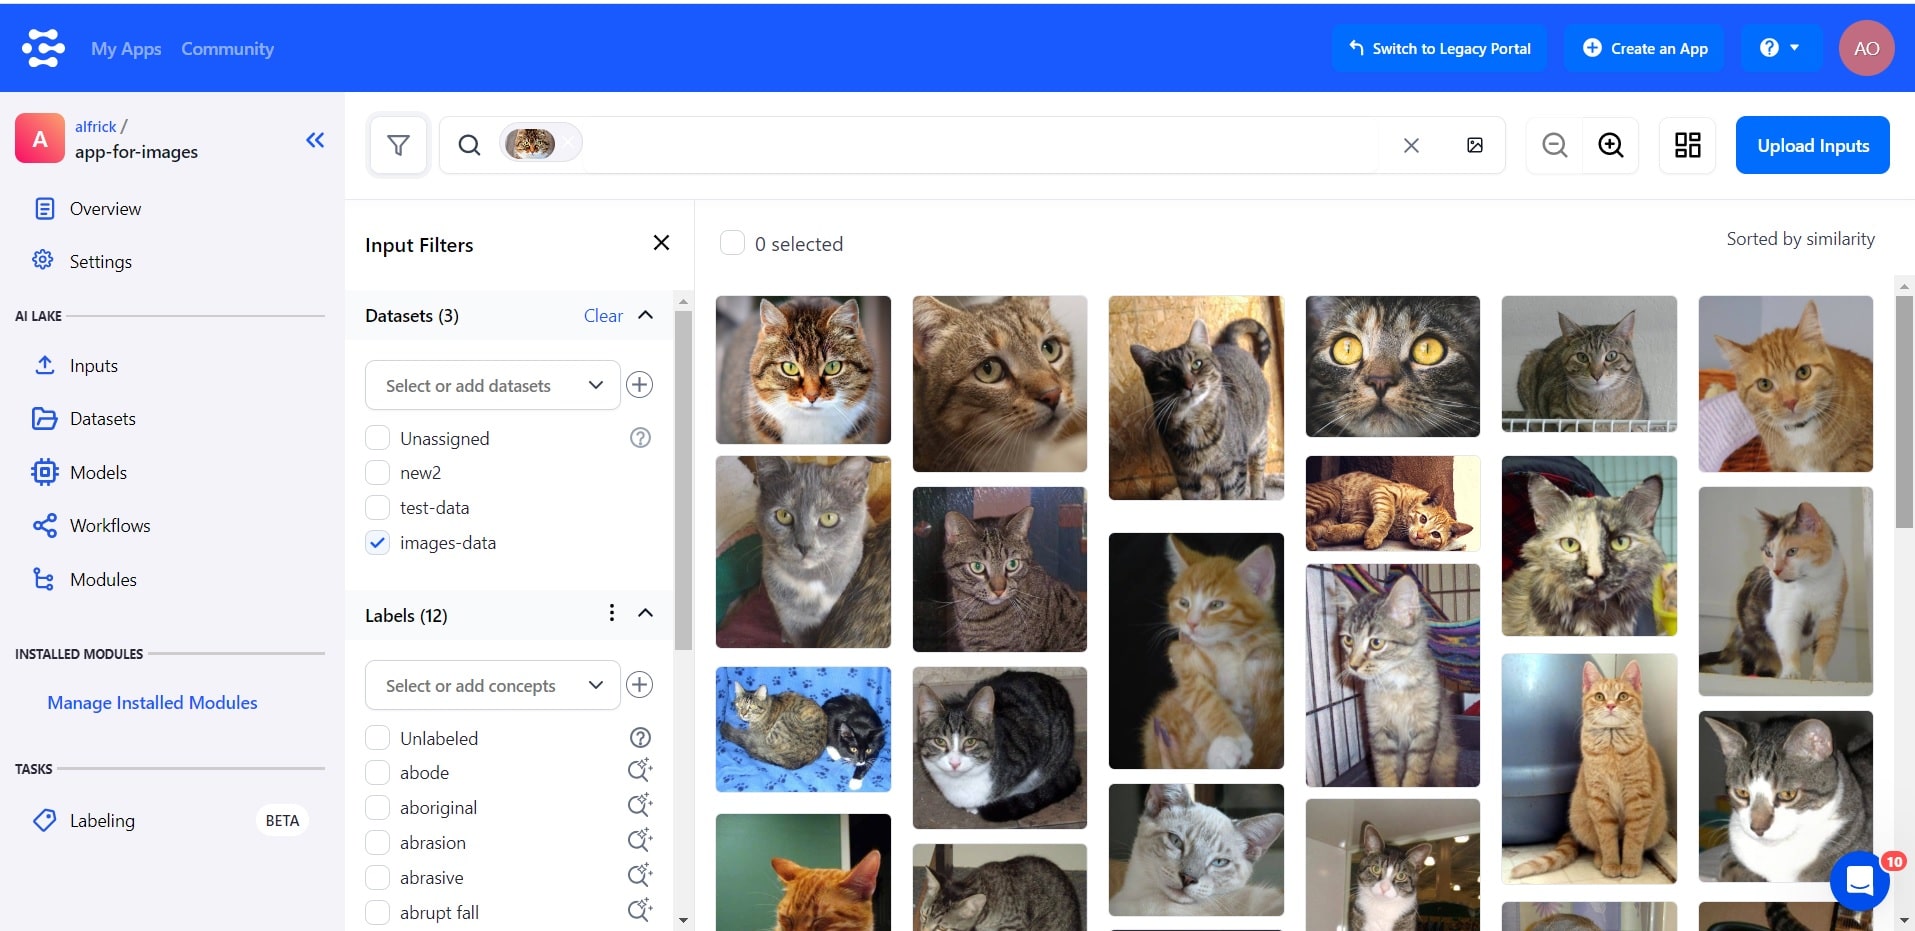Collapse the sidebar with double chevron
This screenshot has height=931, width=1915.
pos(315,140)
